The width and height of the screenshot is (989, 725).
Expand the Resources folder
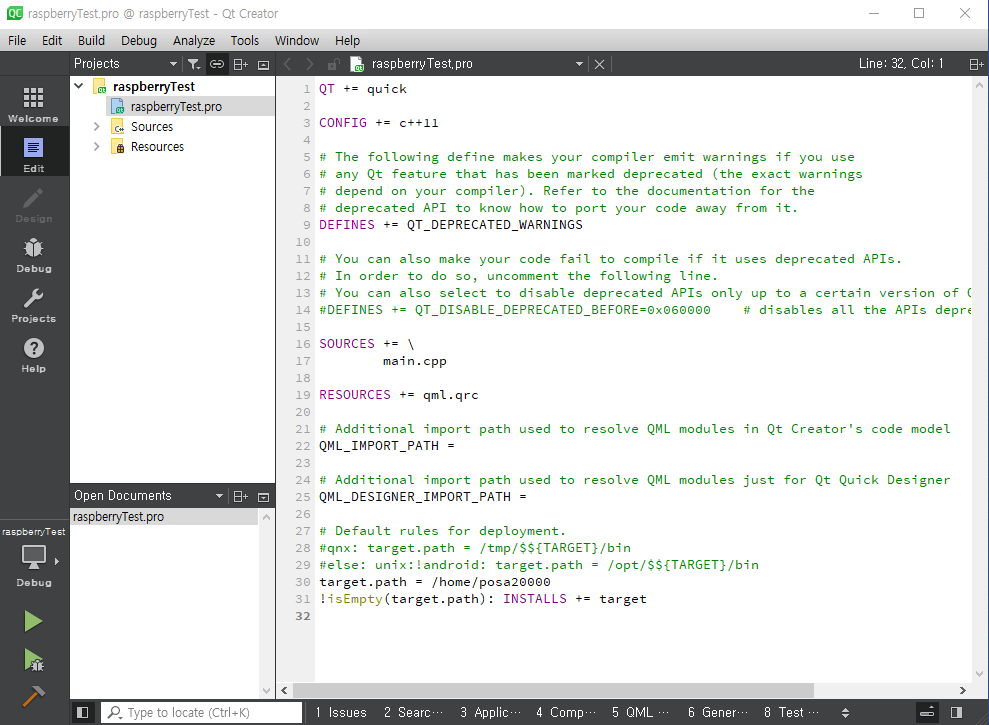pyautogui.click(x=97, y=146)
